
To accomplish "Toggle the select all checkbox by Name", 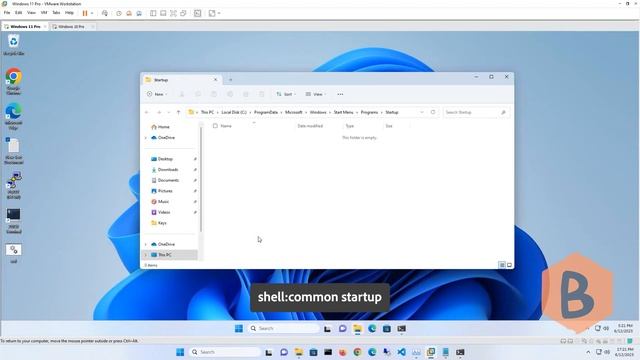I will [215, 126].
